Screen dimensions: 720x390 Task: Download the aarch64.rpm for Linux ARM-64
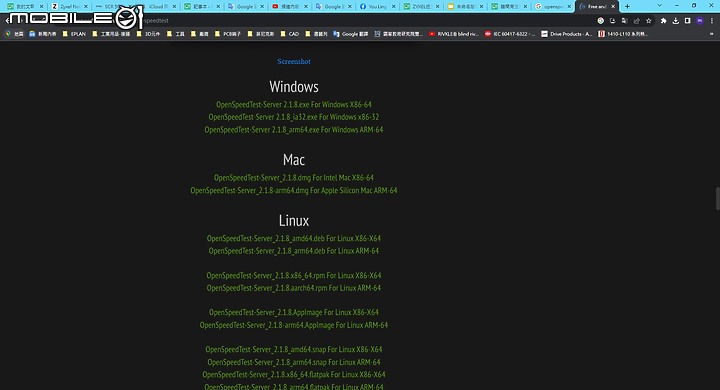[294, 288]
